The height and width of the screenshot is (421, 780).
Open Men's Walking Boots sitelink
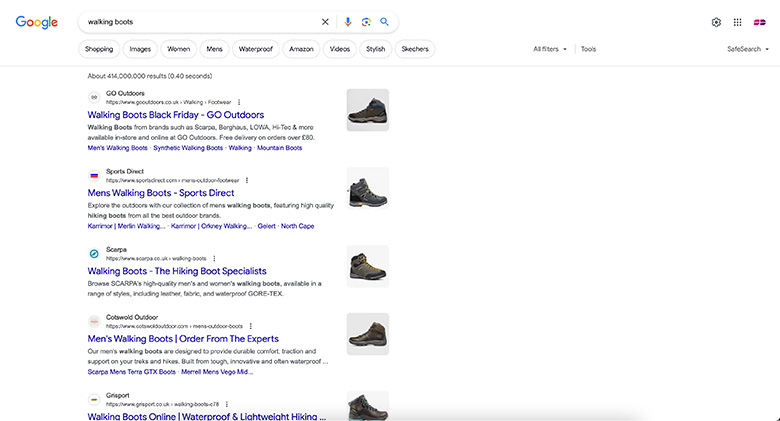(x=117, y=148)
